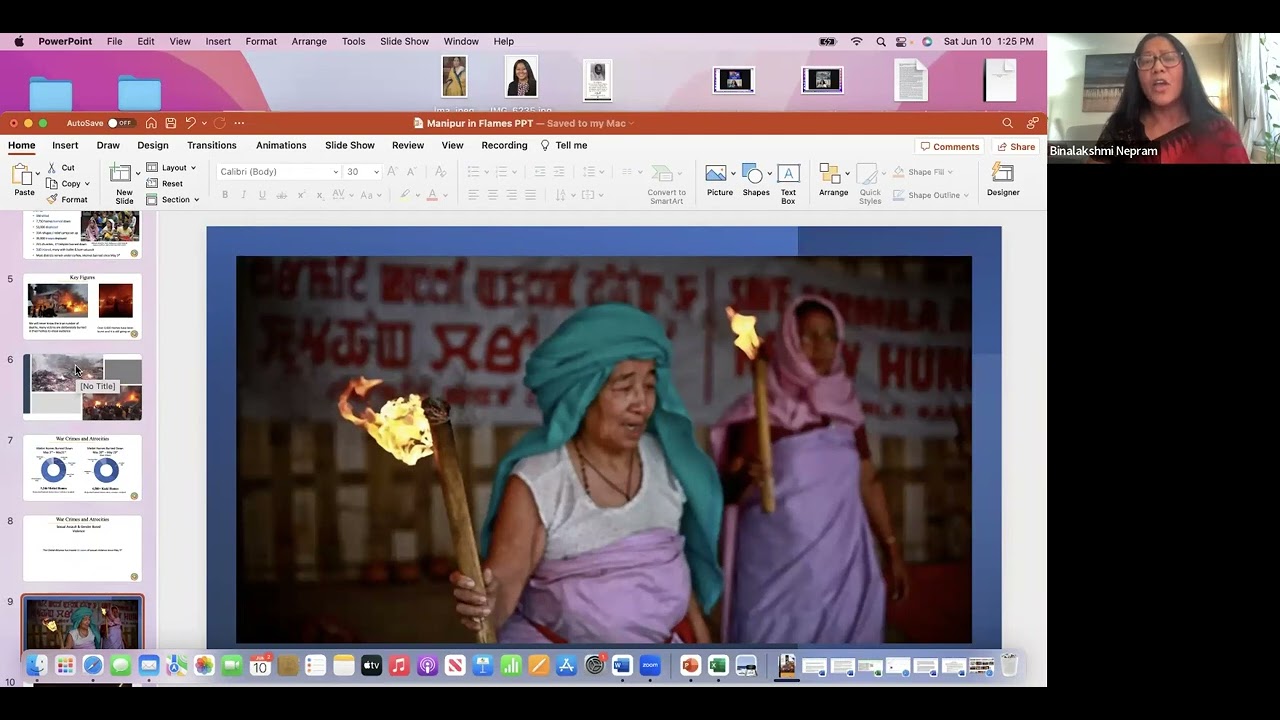This screenshot has width=1280, height=720.
Task: Toggle Bold formatting
Action: pyautogui.click(x=225, y=195)
